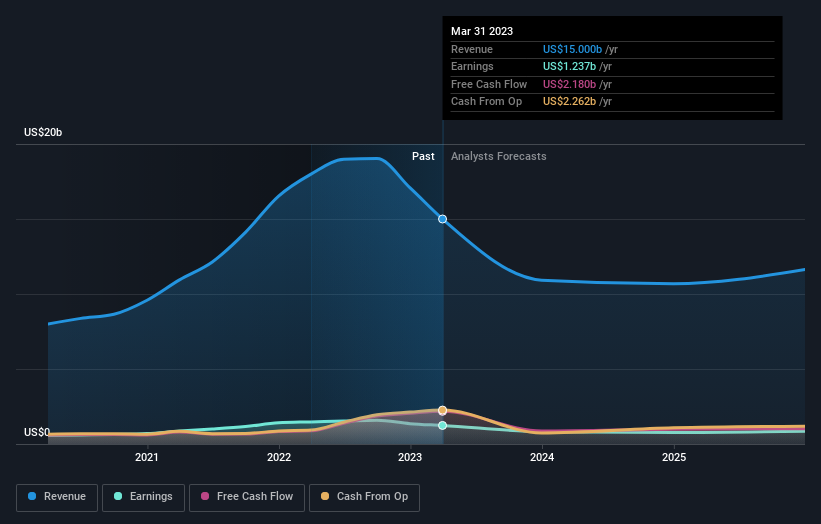Toggle the Free Cash Flow legend button
The image size is (821, 524).
(247, 497)
